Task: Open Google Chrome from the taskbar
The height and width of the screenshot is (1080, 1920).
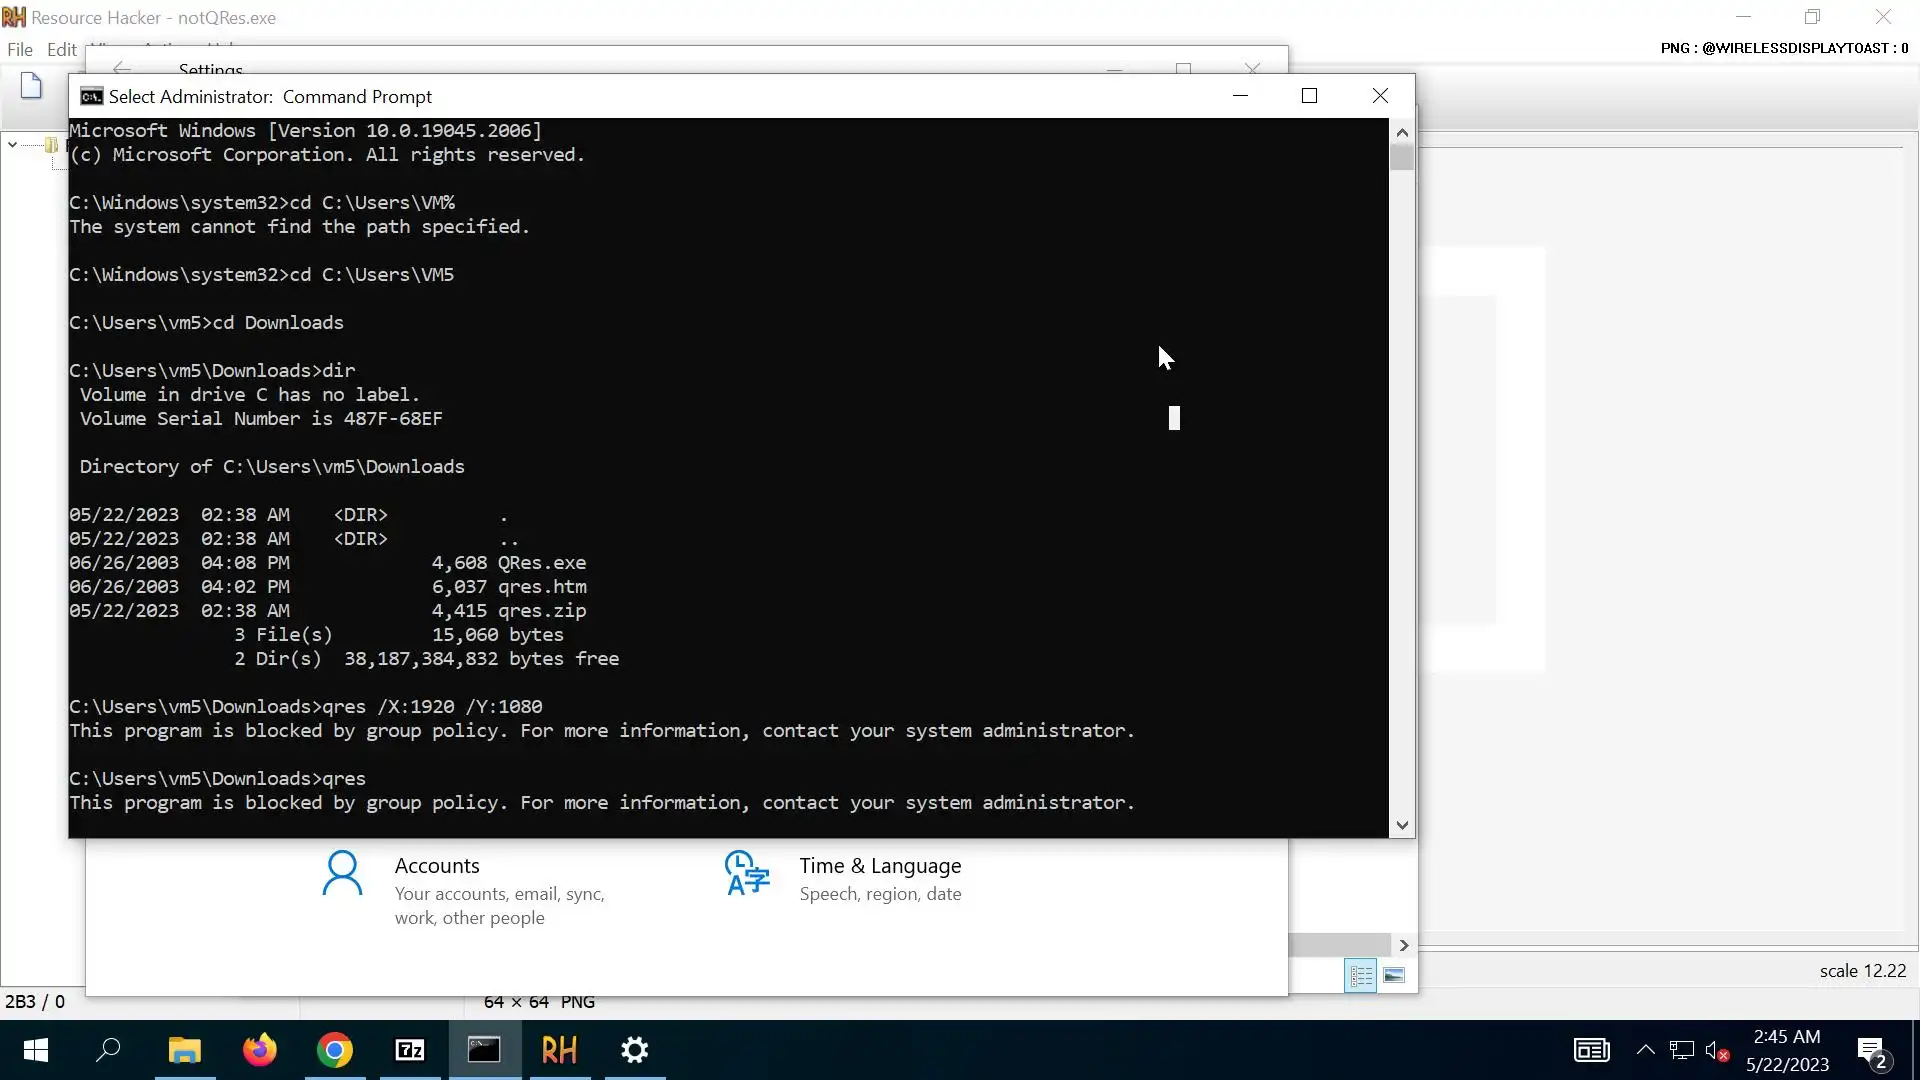Action: [335, 1050]
